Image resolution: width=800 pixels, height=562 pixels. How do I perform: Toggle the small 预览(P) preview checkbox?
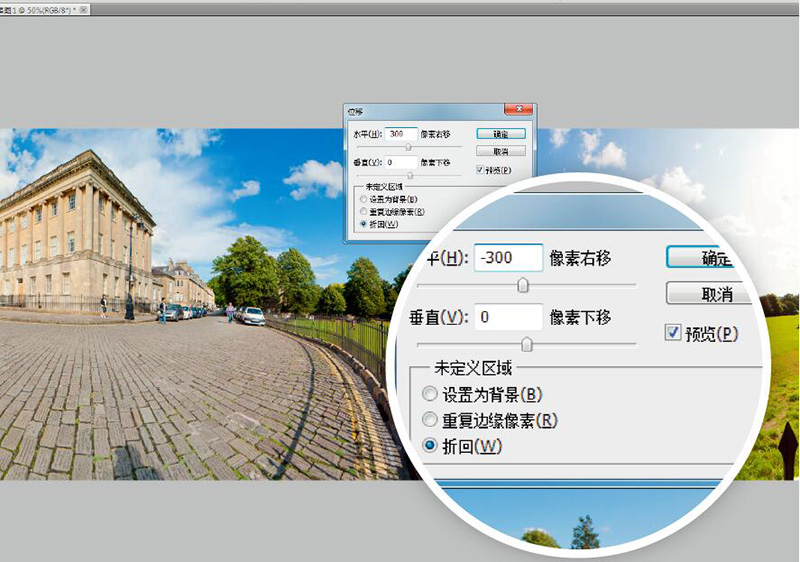point(480,170)
